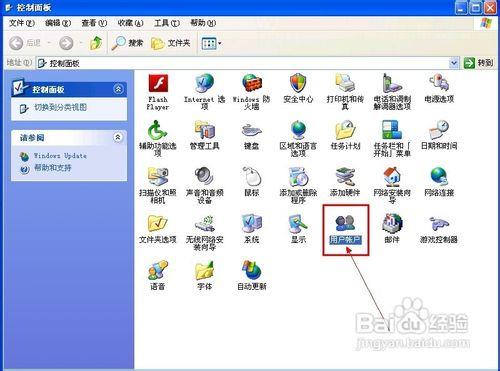
Task: Open 区域和语言选项 globe icon
Action: click(x=298, y=130)
